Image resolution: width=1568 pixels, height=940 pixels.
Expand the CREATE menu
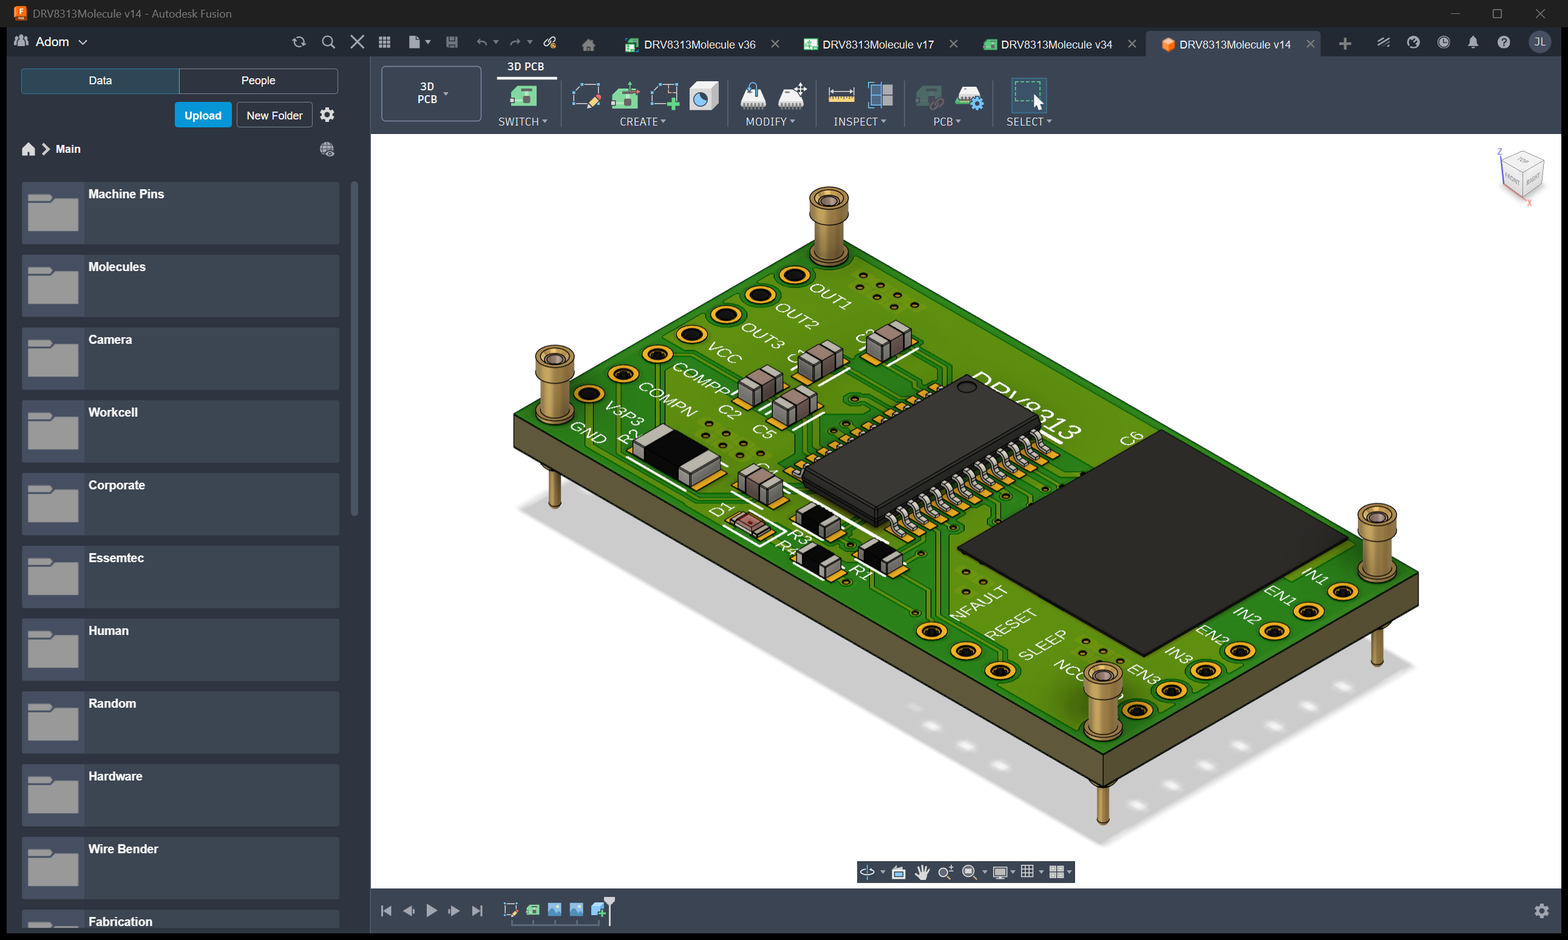pyautogui.click(x=643, y=122)
